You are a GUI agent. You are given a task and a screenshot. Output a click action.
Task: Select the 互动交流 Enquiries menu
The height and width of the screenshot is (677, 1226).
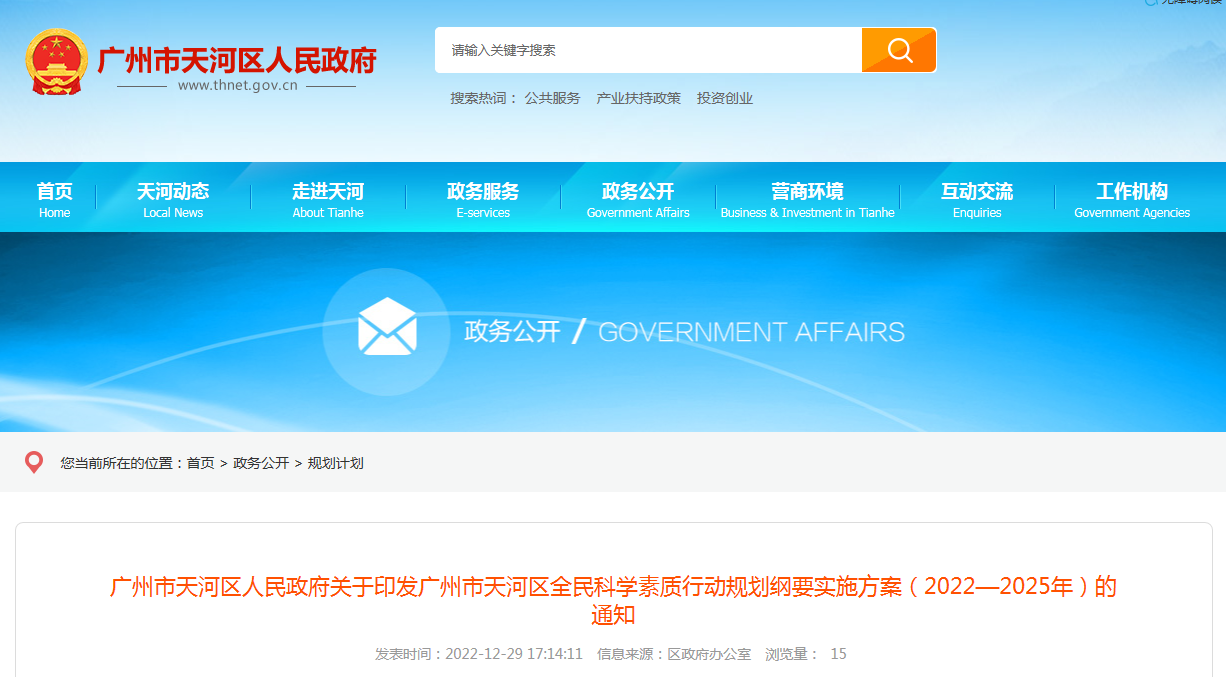coord(977,198)
